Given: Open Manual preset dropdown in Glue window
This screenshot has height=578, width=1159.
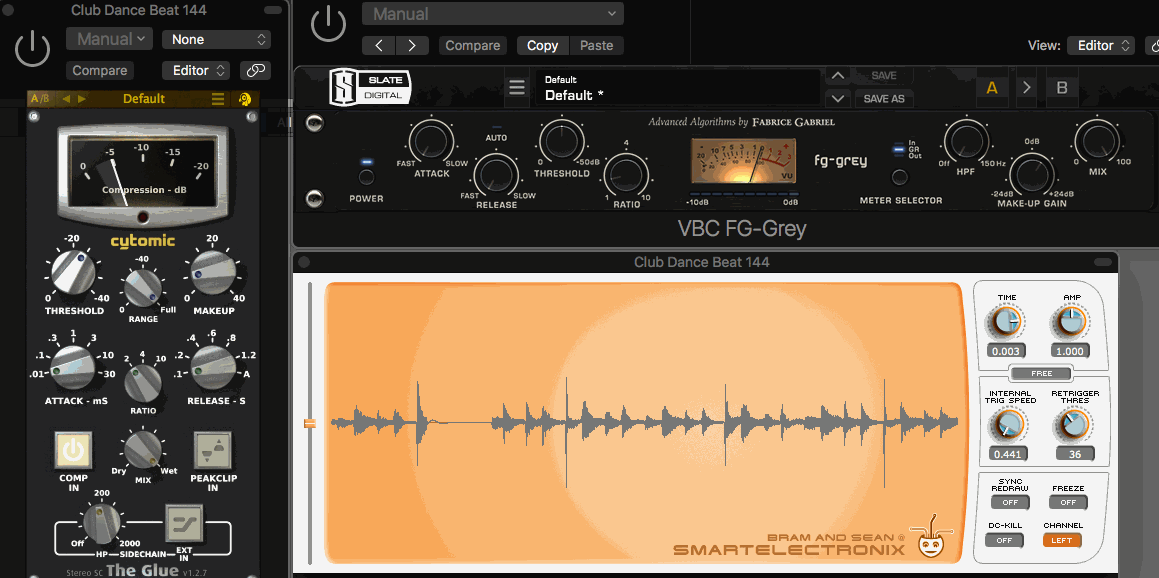Looking at the screenshot, I should tap(109, 39).
